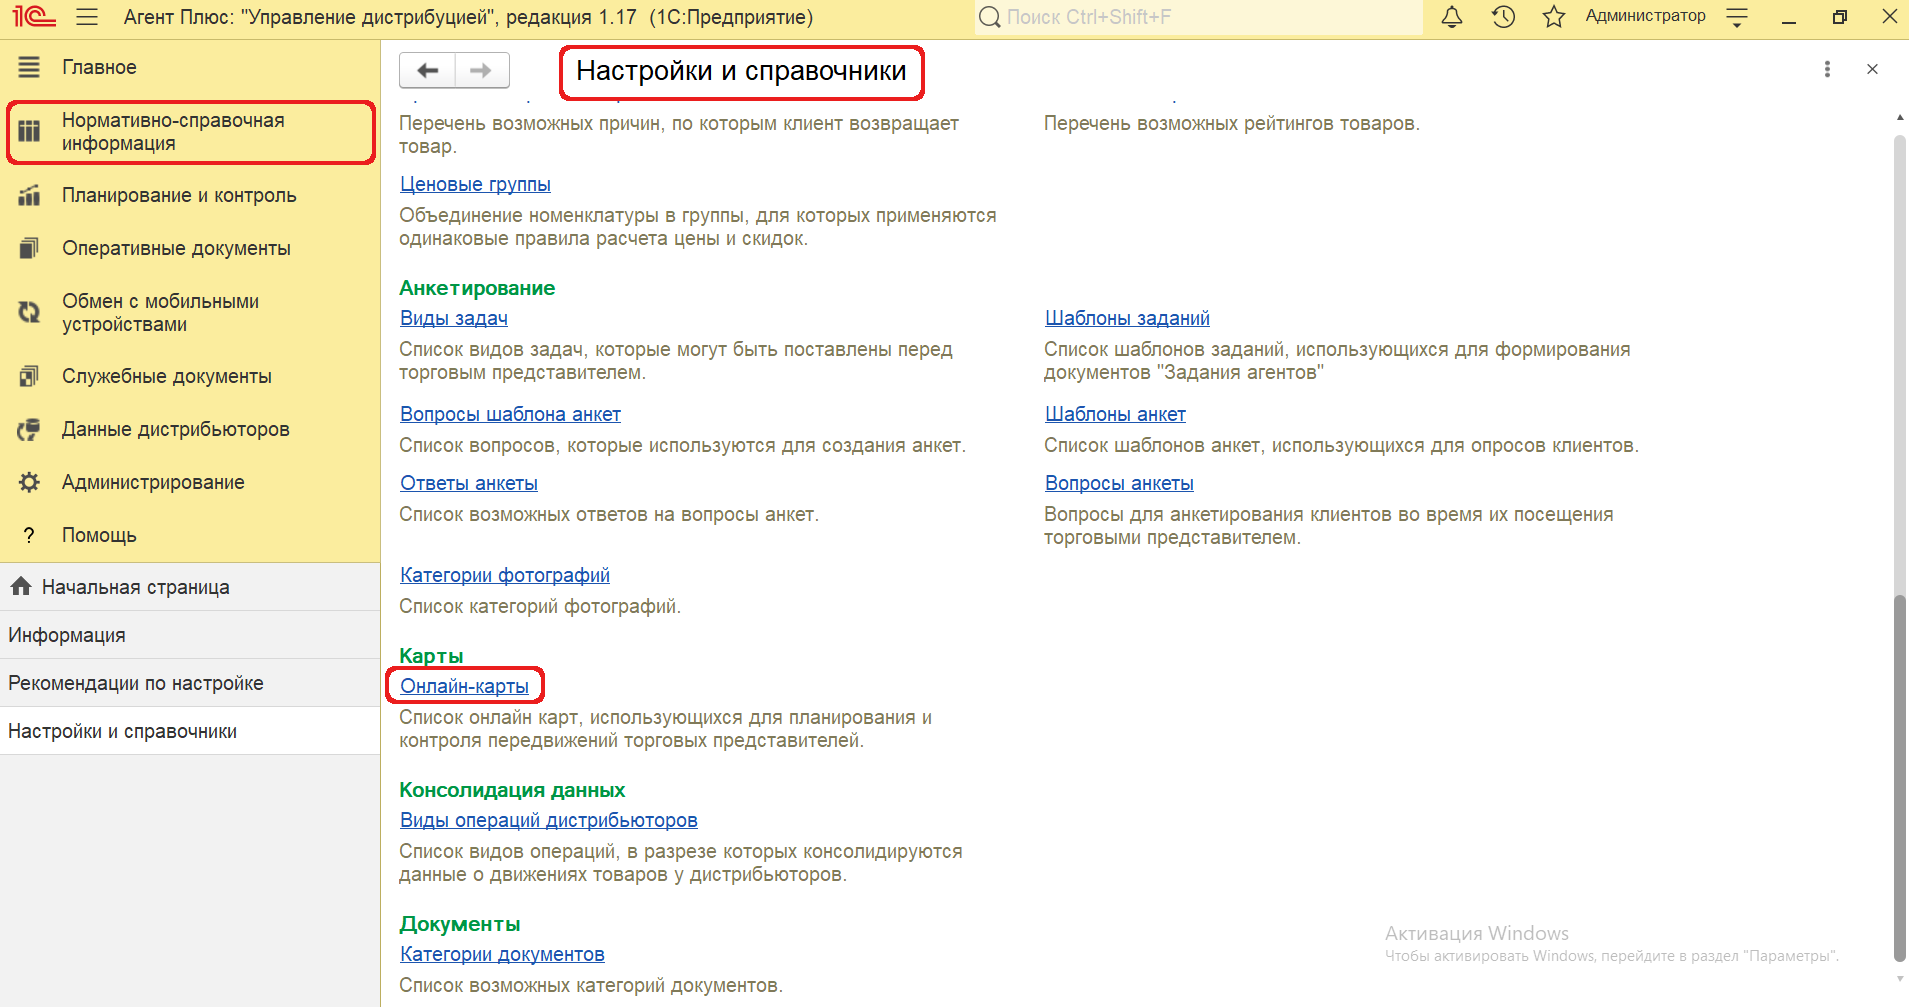Click the search field Поиск Ctrl+Shift+F
Viewport: 1909px width, 1007px height.
1200,17
